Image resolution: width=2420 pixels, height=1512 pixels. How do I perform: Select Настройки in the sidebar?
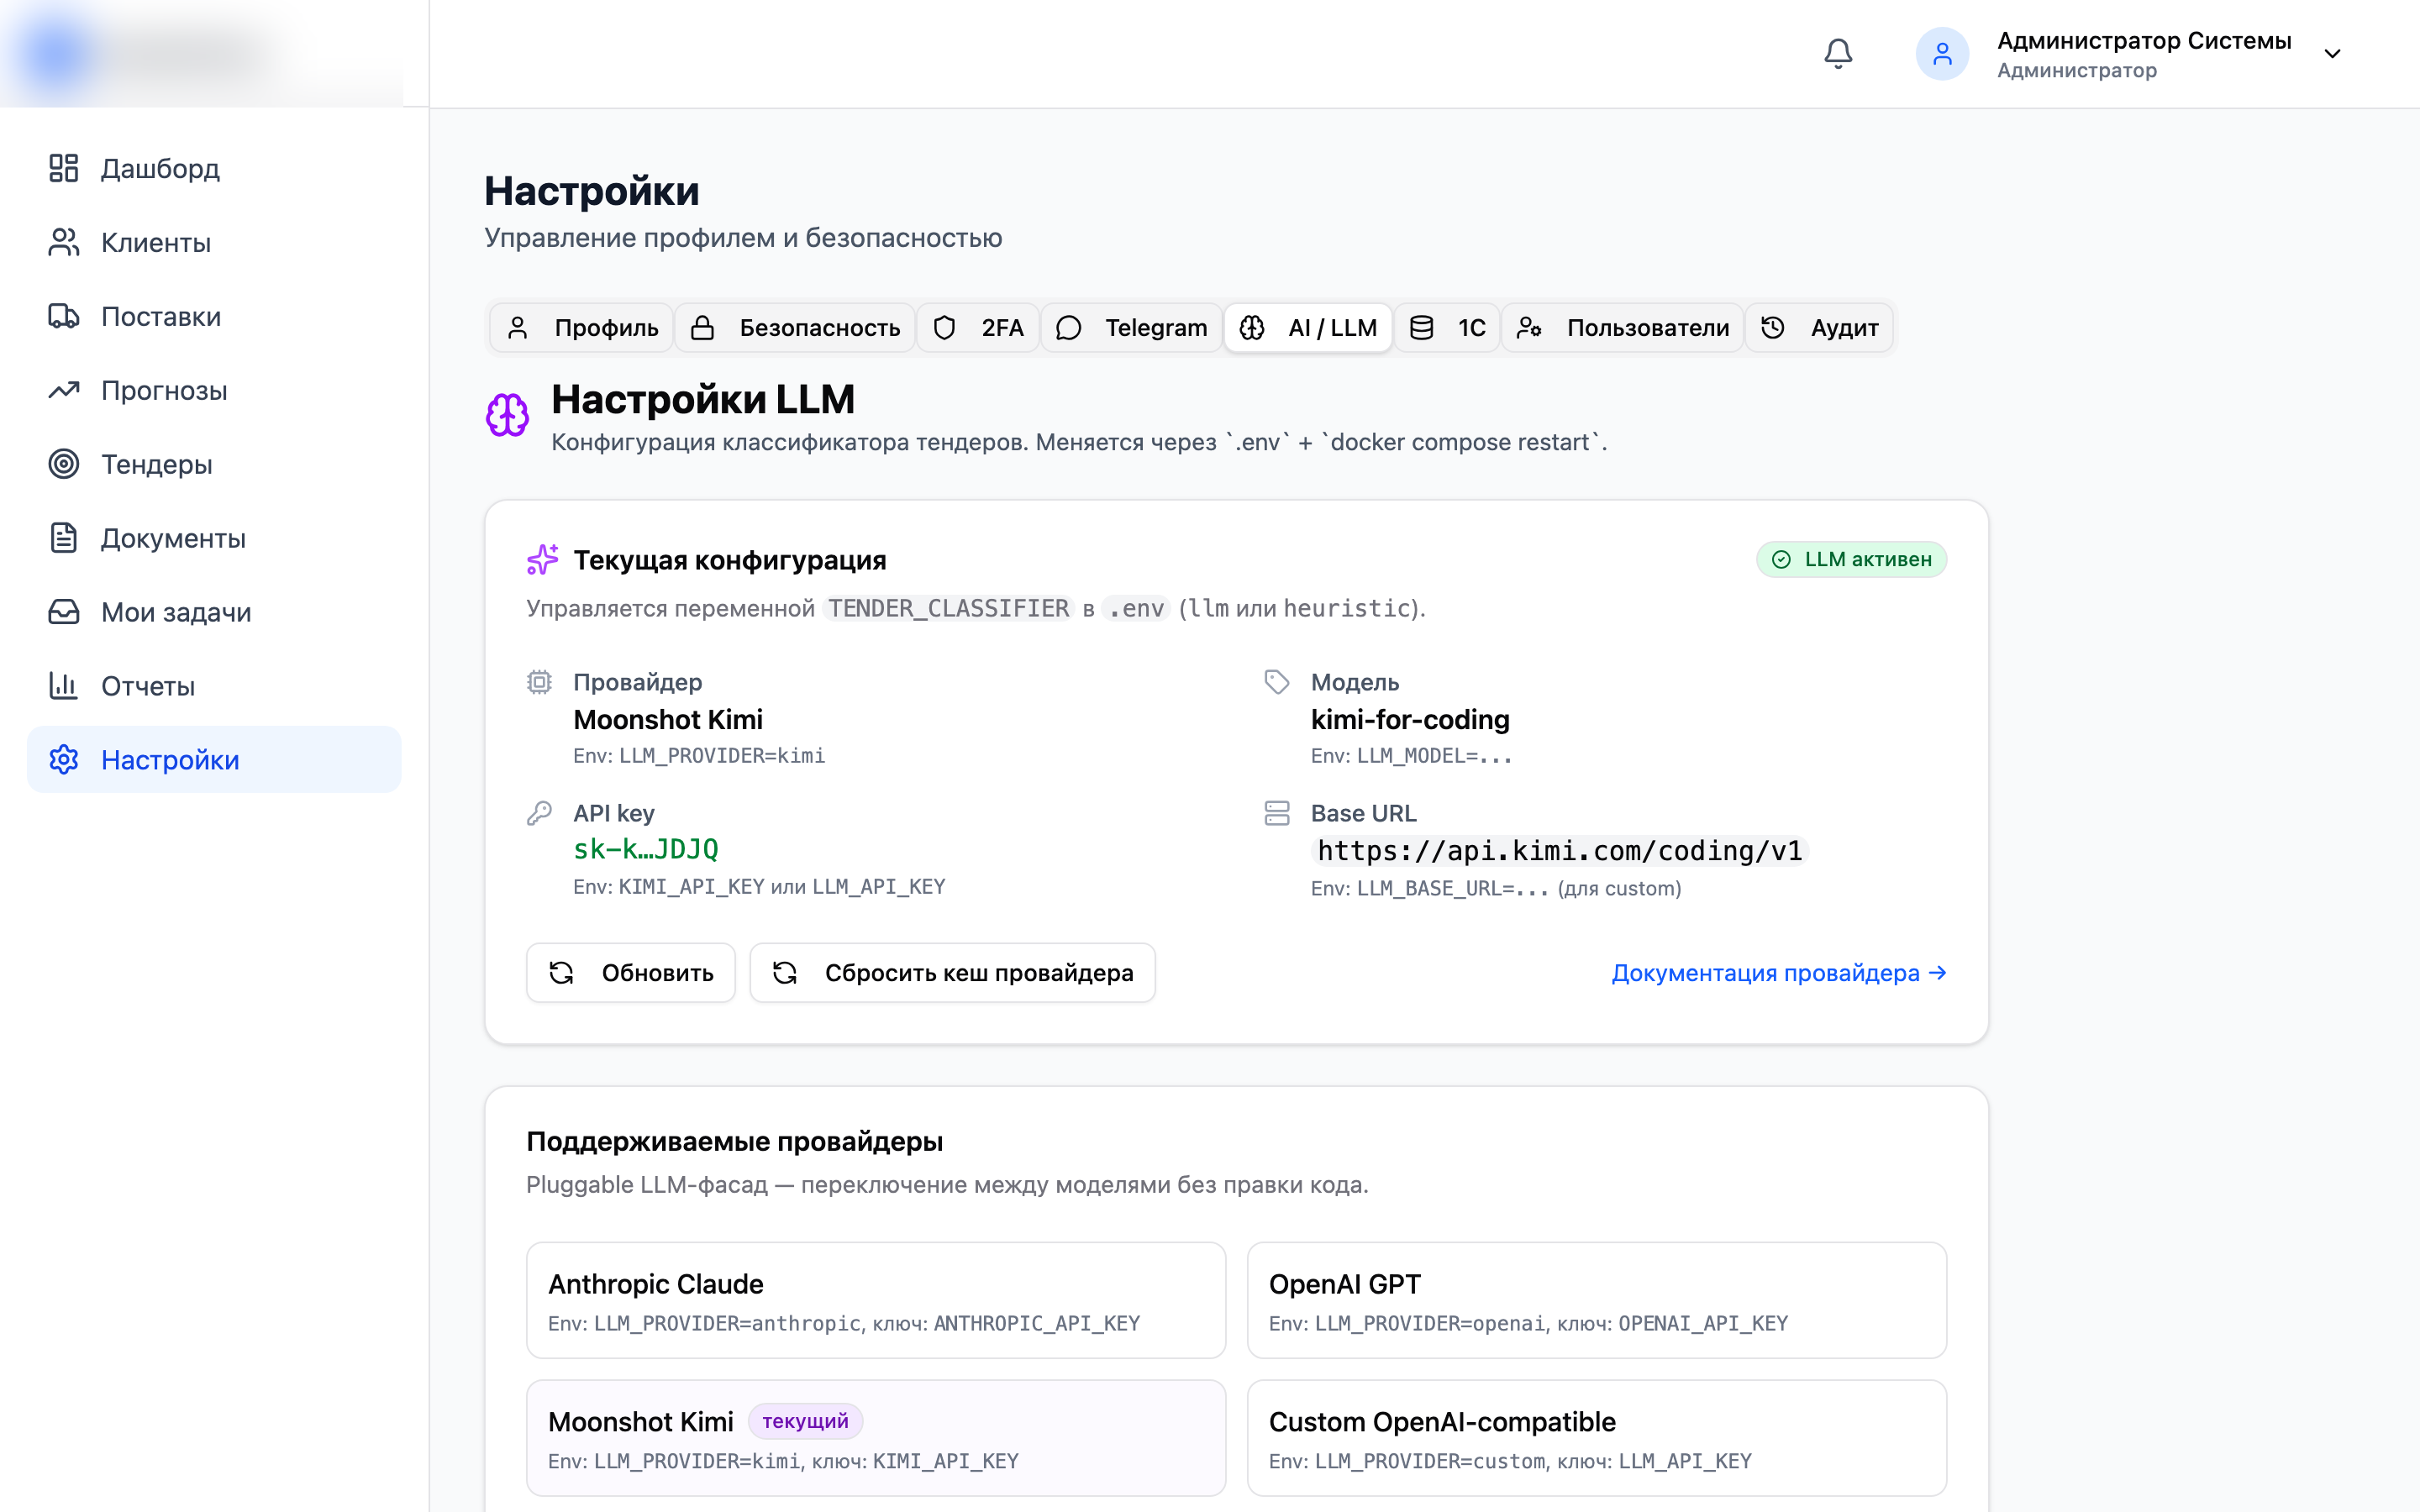coord(214,760)
